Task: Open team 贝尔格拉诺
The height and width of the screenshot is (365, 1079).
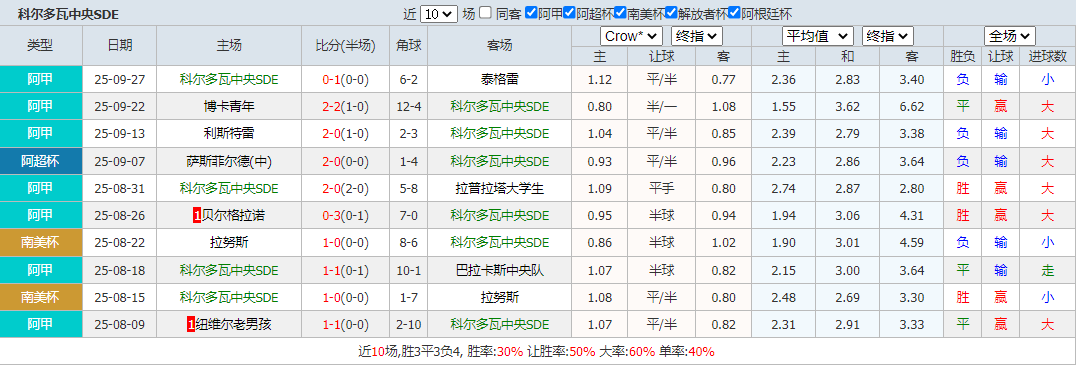Action: point(233,216)
